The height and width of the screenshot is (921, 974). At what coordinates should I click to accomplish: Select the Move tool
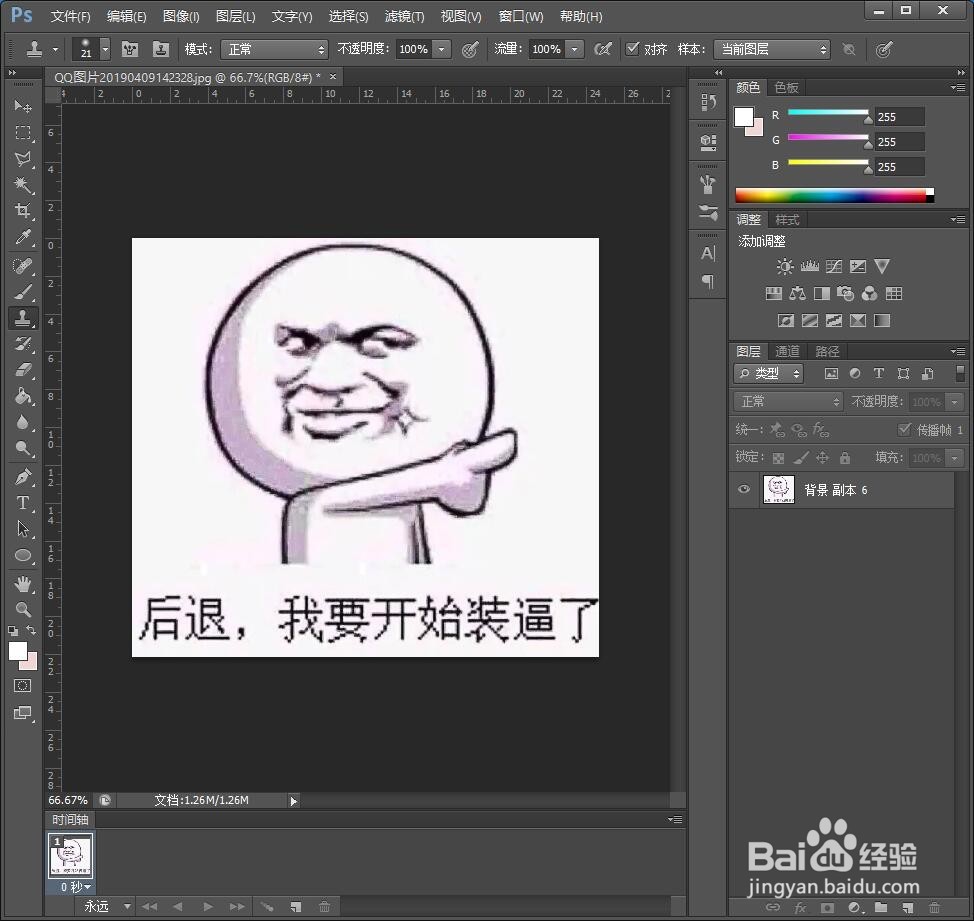coord(24,107)
